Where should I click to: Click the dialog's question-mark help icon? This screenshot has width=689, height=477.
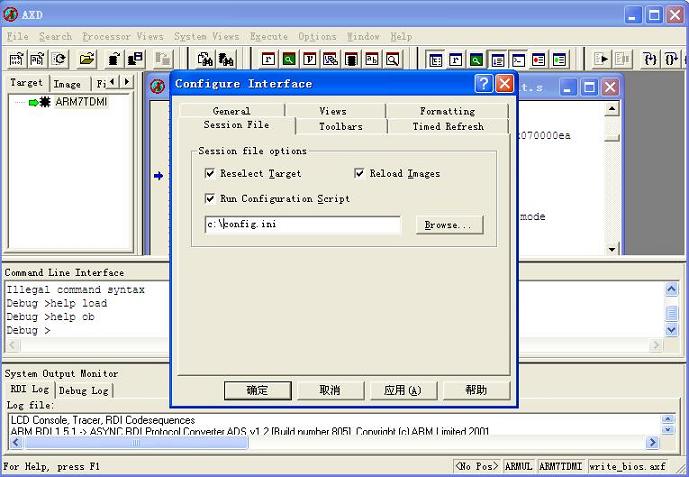484,83
